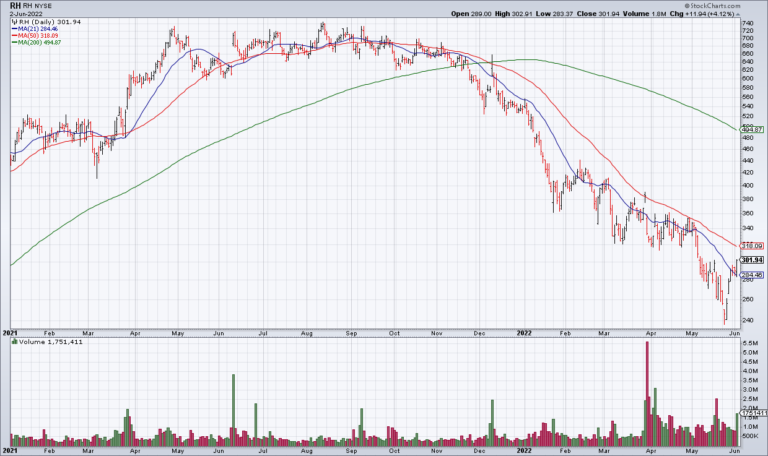Click the green 494.87 MA(200) price tag
768x456 pixels.
(x=752, y=129)
